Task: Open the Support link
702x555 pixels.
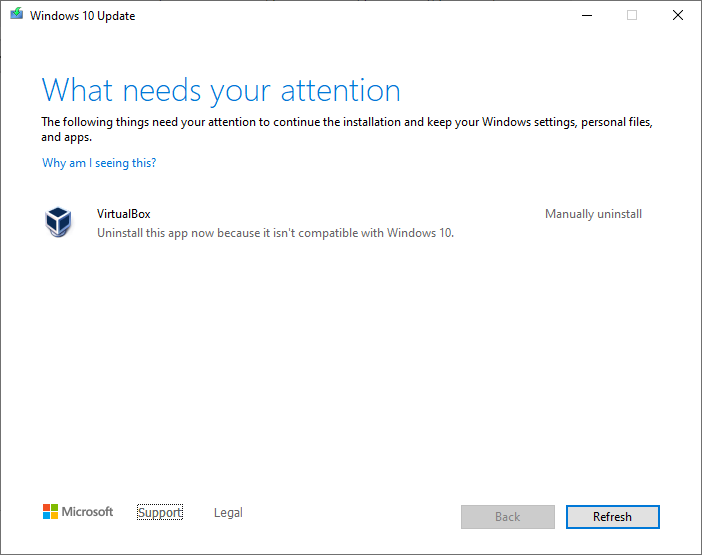Action: click(160, 512)
